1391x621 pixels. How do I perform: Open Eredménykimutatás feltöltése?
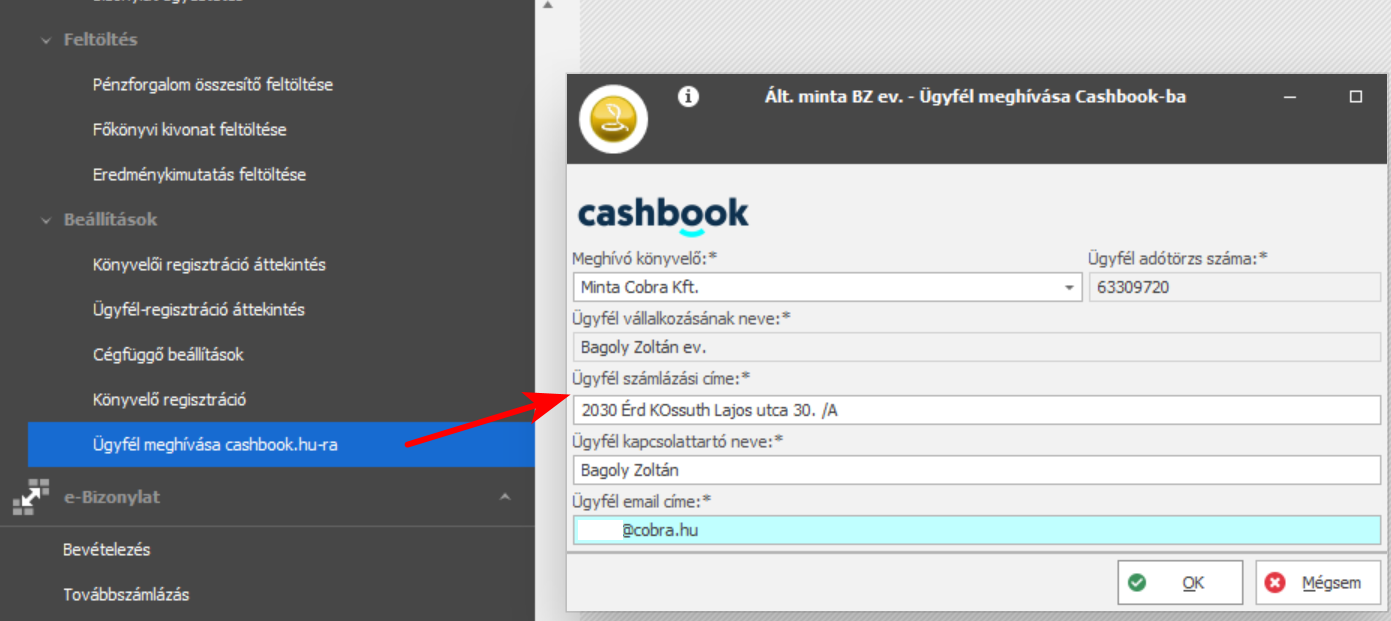[x=199, y=175]
